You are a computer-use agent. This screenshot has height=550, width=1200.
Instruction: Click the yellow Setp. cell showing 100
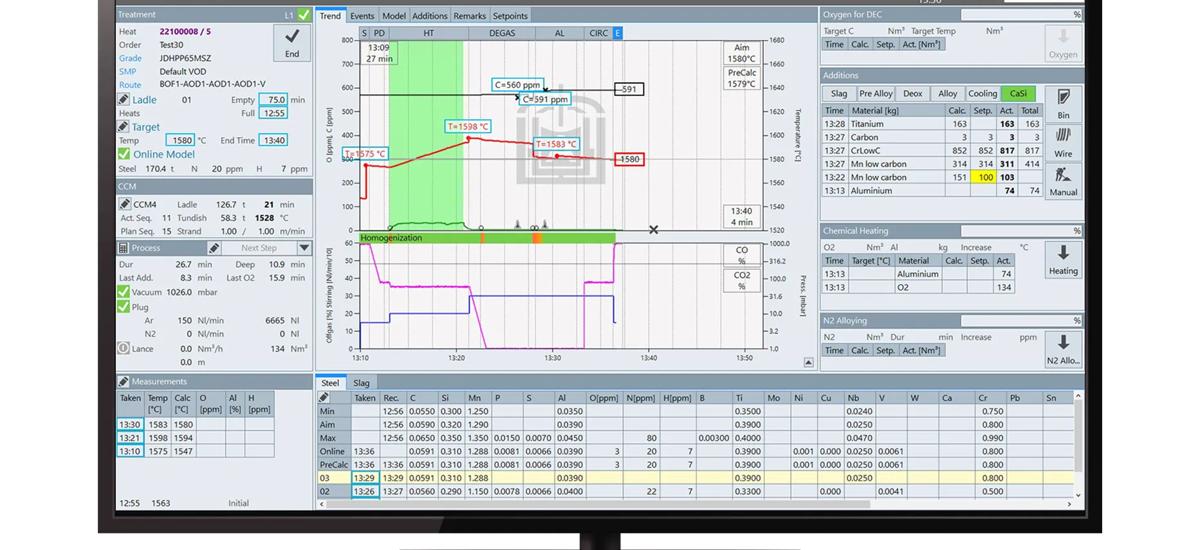tap(983, 177)
